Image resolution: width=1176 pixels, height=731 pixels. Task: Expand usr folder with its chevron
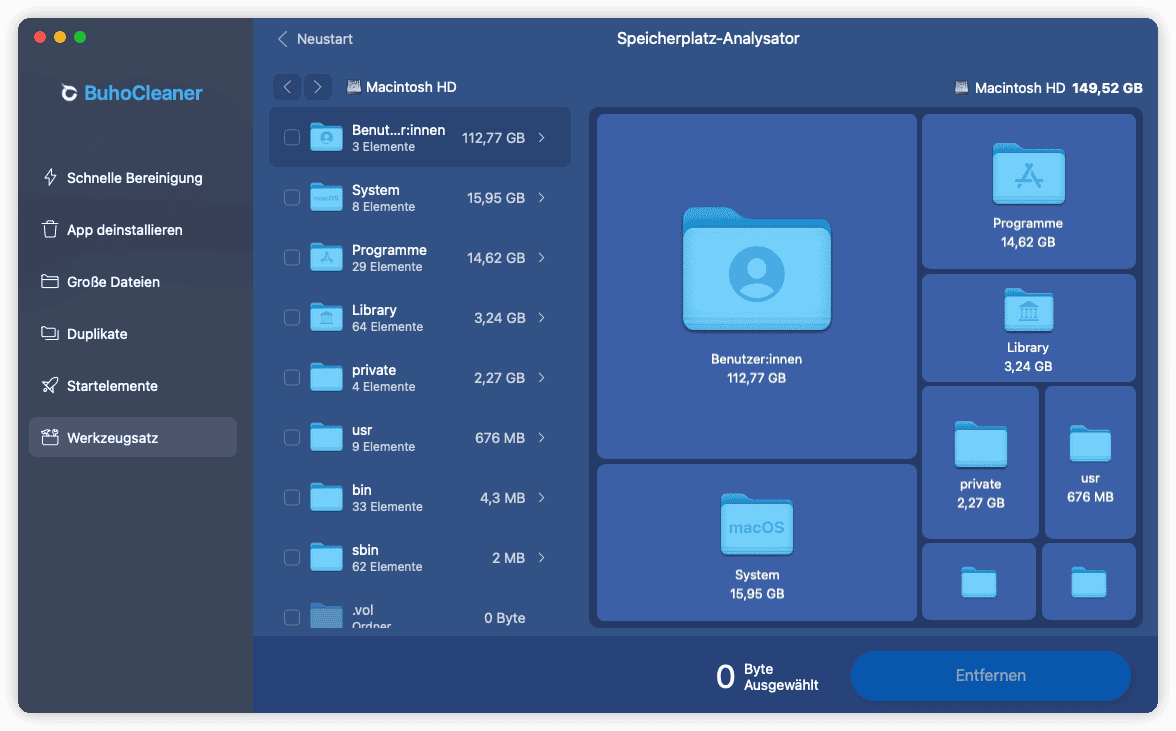pyautogui.click(x=542, y=437)
